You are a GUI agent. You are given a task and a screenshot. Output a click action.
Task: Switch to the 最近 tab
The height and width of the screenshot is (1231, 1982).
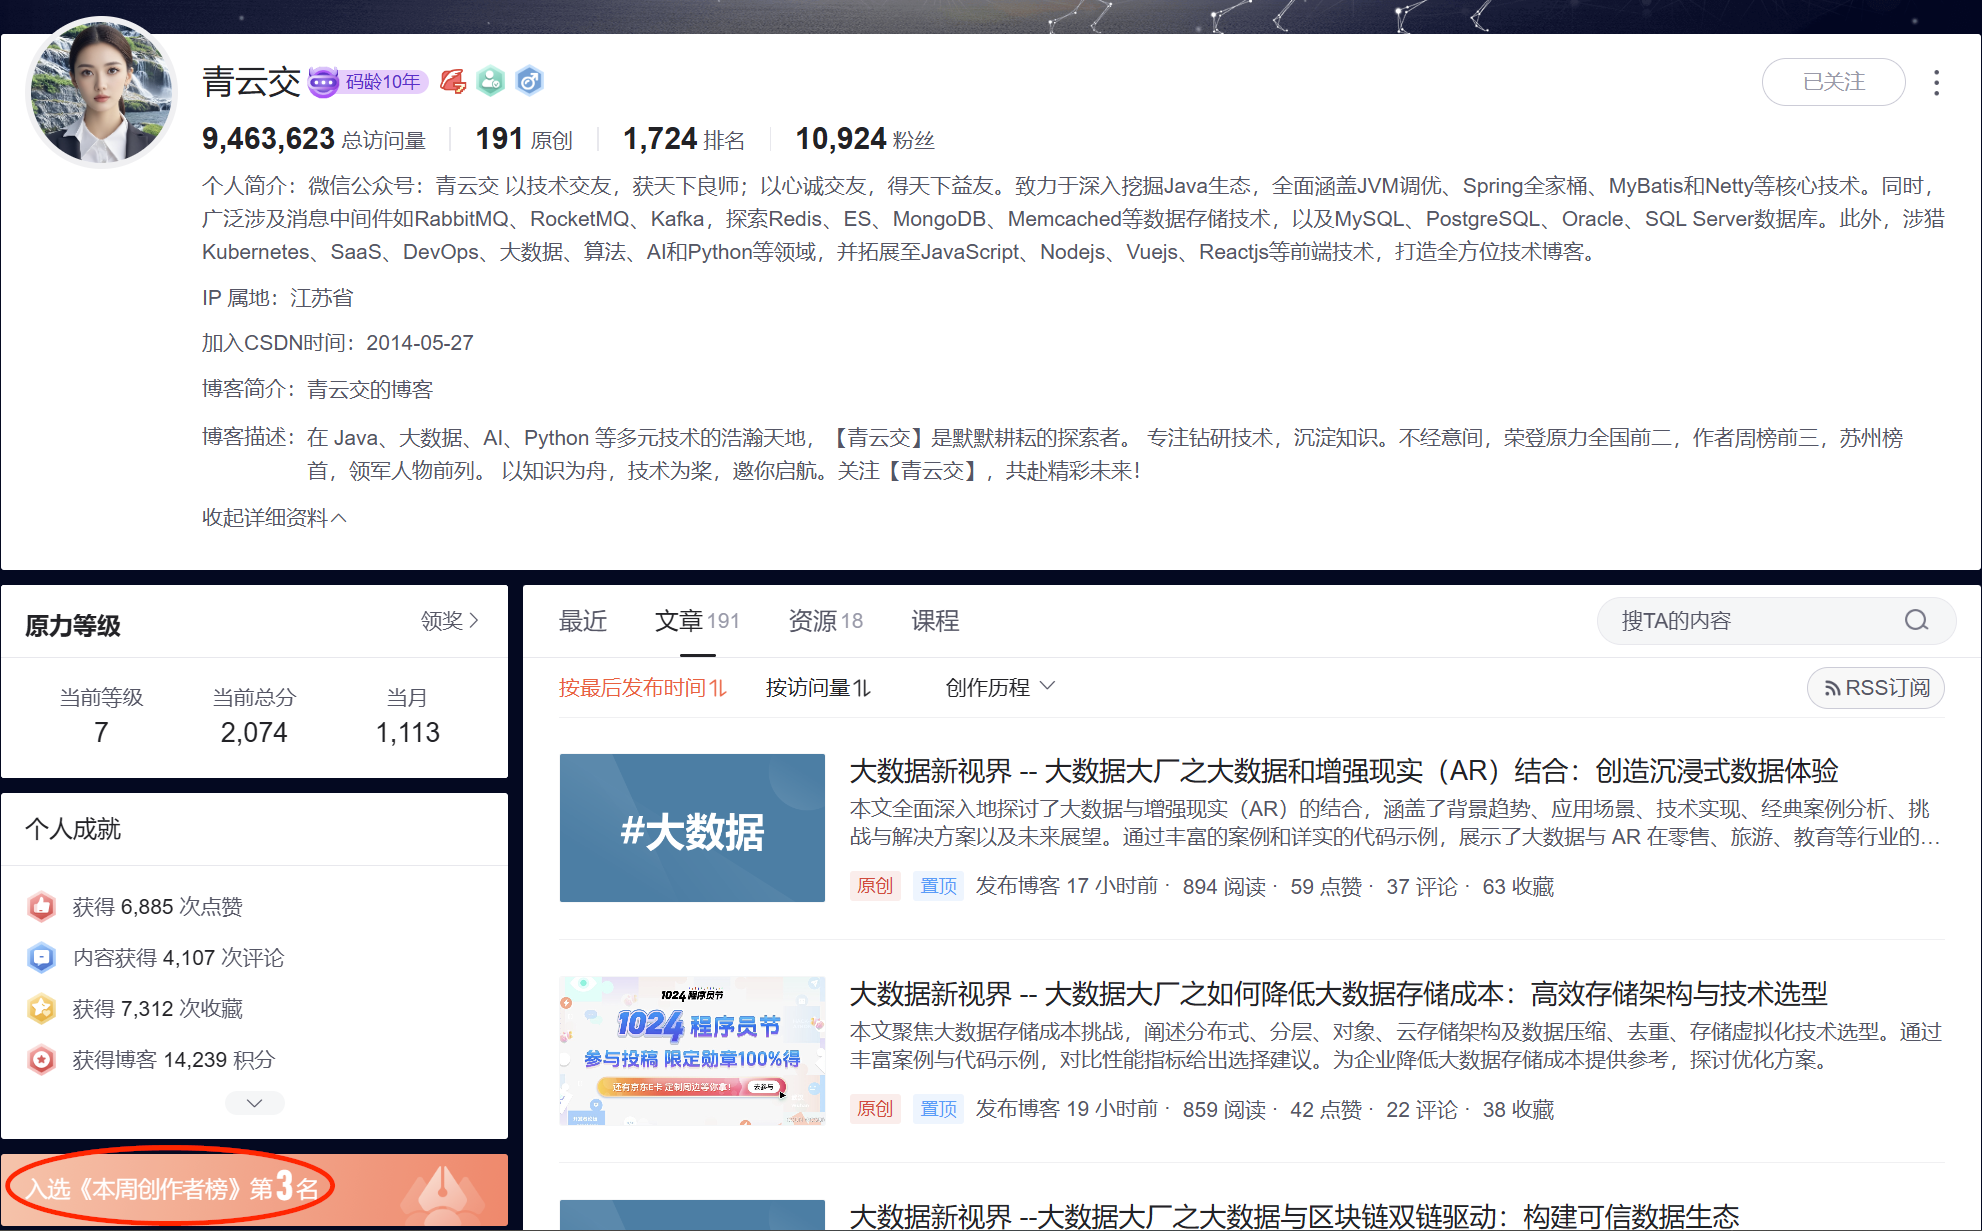[x=582, y=621]
